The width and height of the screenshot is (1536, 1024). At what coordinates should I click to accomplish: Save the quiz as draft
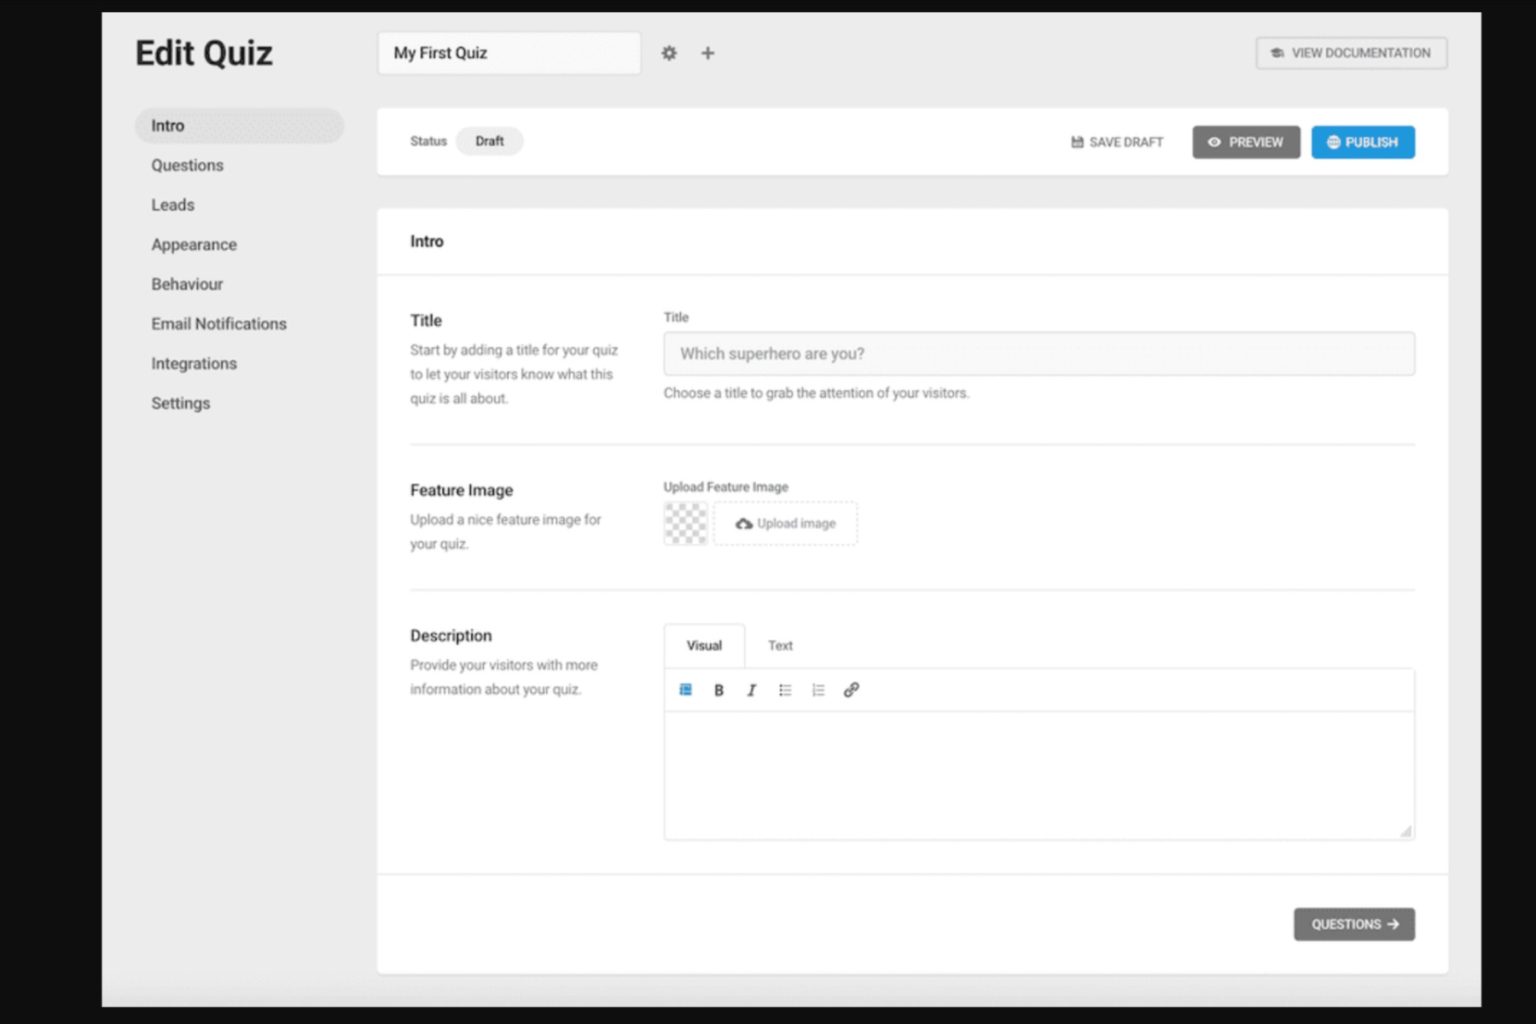tap(1116, 142)
